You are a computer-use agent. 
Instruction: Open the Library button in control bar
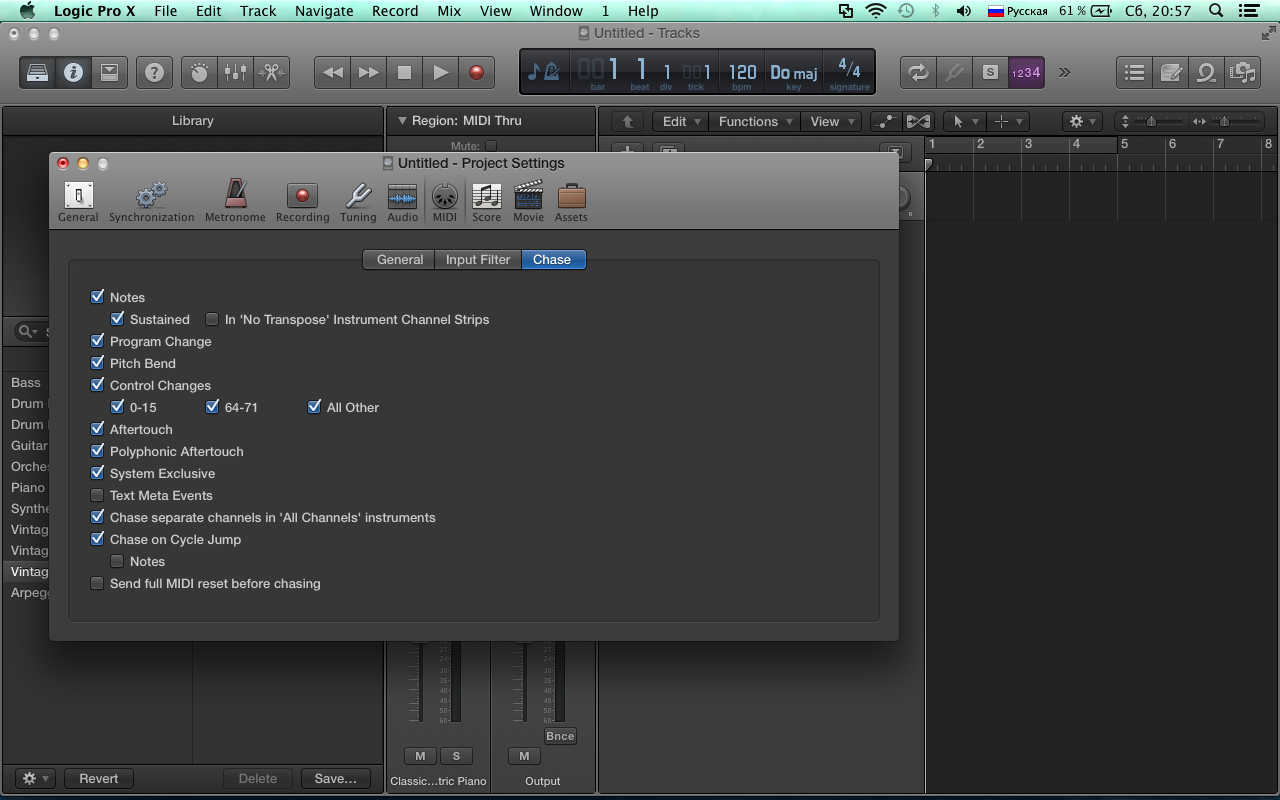point(38,72)
